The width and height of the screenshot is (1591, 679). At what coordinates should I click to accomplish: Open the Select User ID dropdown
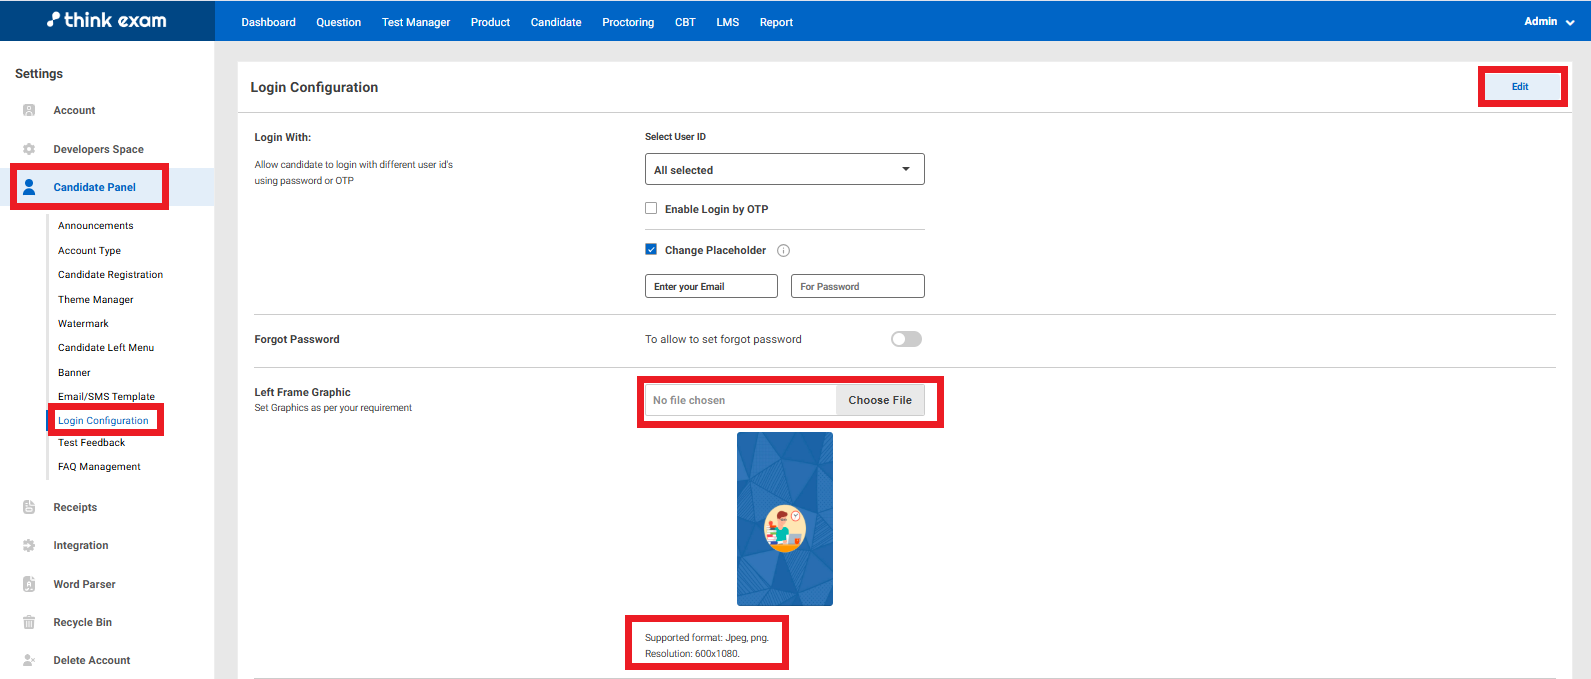click(x=784, y=170)
